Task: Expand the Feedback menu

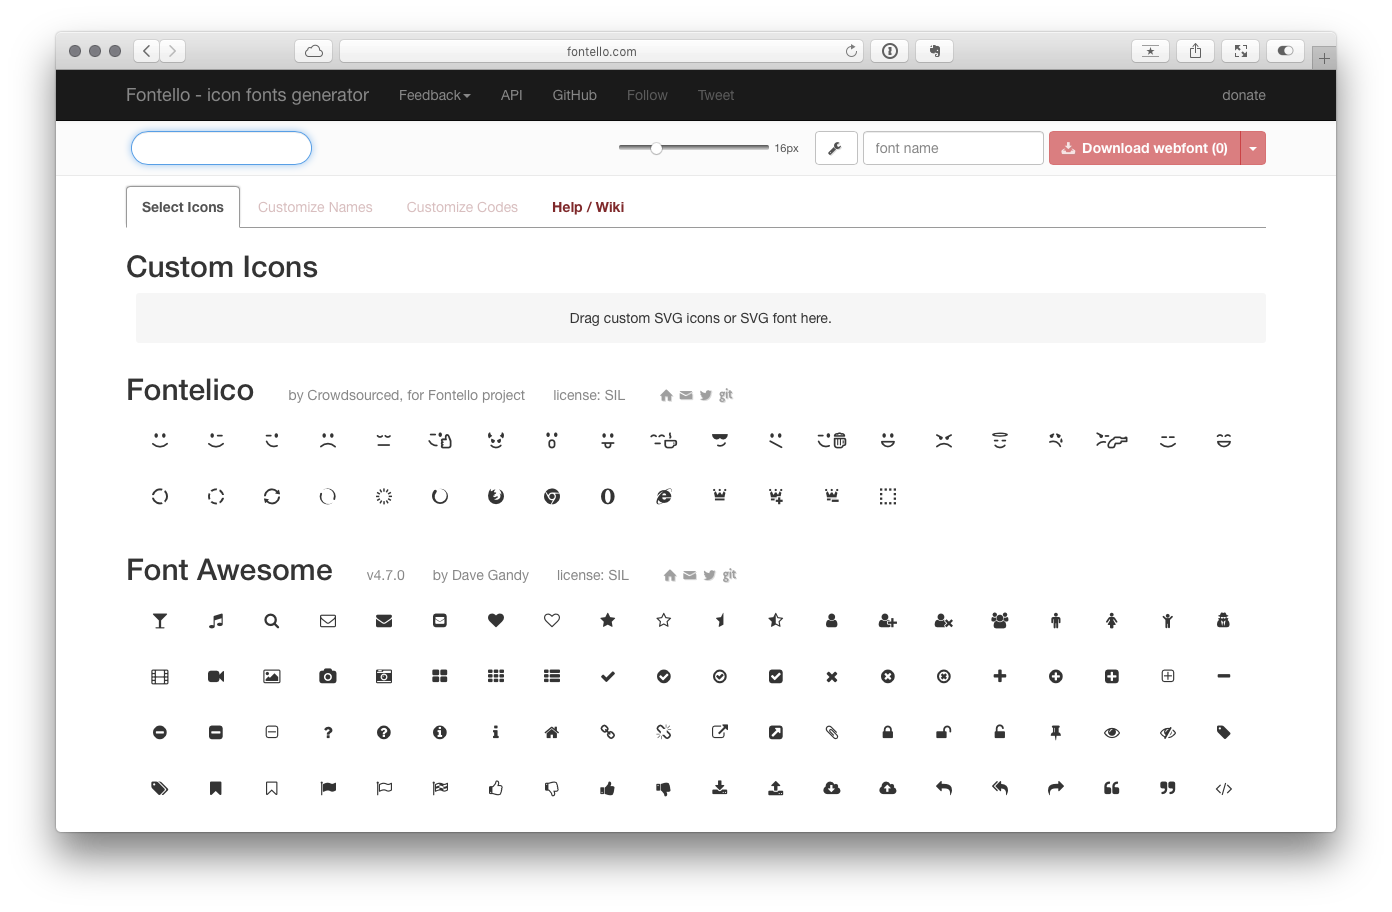Action: pyautogui.click(x=434, y=95)
